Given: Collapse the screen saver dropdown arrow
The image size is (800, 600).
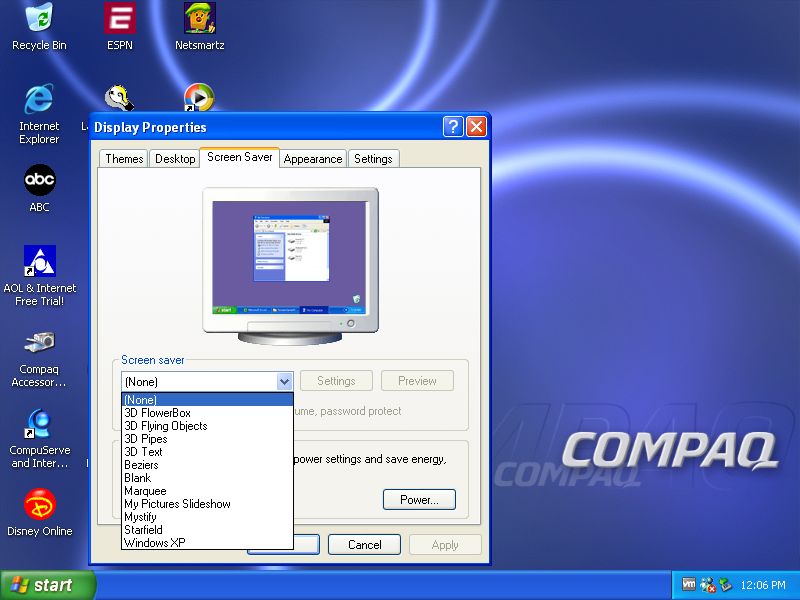Looking at the screenshot, I should (x=284, y=381).
